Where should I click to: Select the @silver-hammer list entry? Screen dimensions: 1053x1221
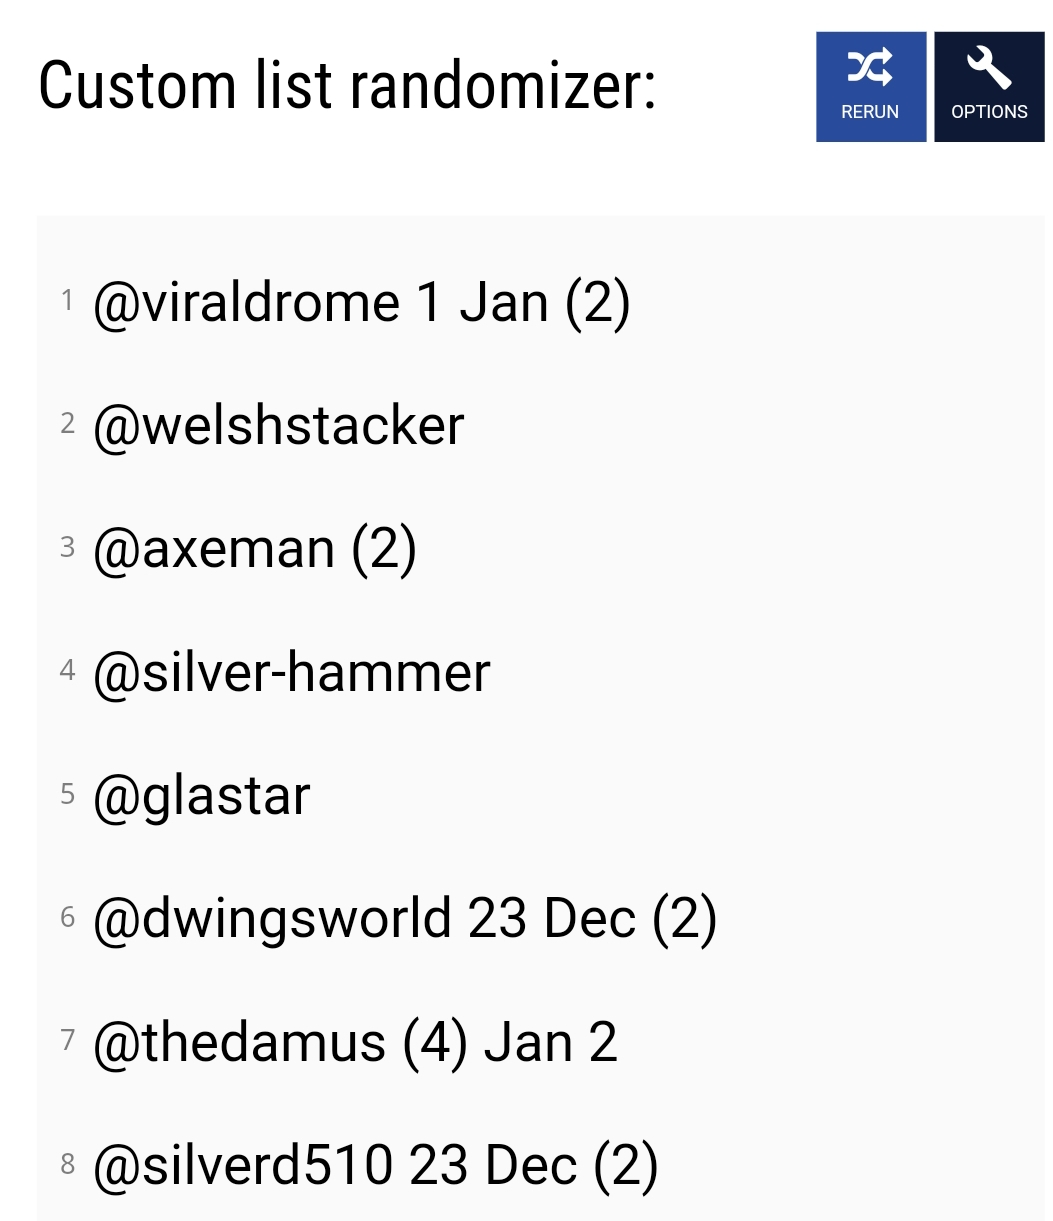[x=291, y=672]
